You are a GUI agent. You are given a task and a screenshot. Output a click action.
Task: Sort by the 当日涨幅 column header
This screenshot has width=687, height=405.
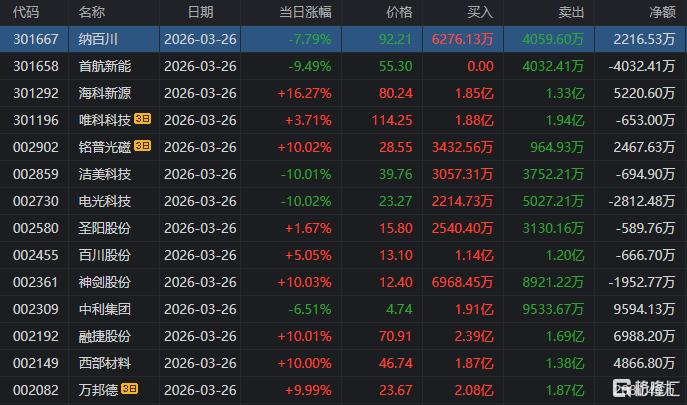coord(308,12)
